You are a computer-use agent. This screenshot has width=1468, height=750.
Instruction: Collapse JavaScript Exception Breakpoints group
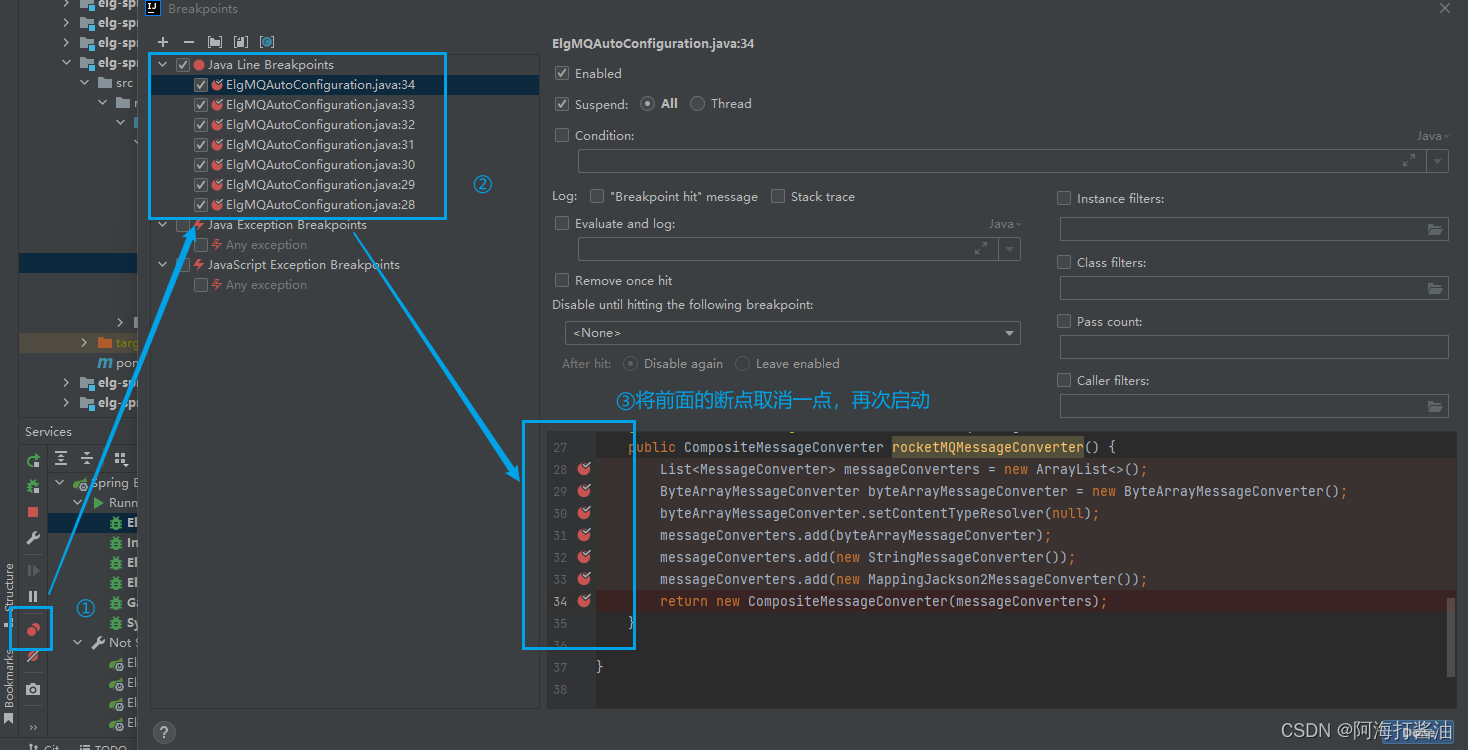[163, 265]
